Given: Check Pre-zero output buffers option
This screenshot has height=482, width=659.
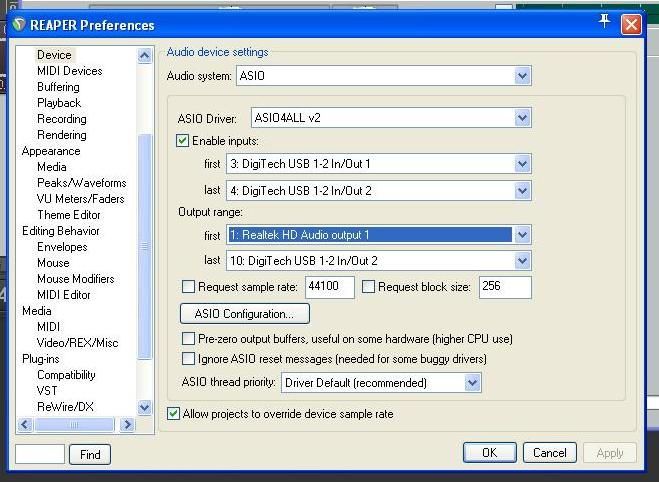Looking at the screenshot, I should coord(188,339).
